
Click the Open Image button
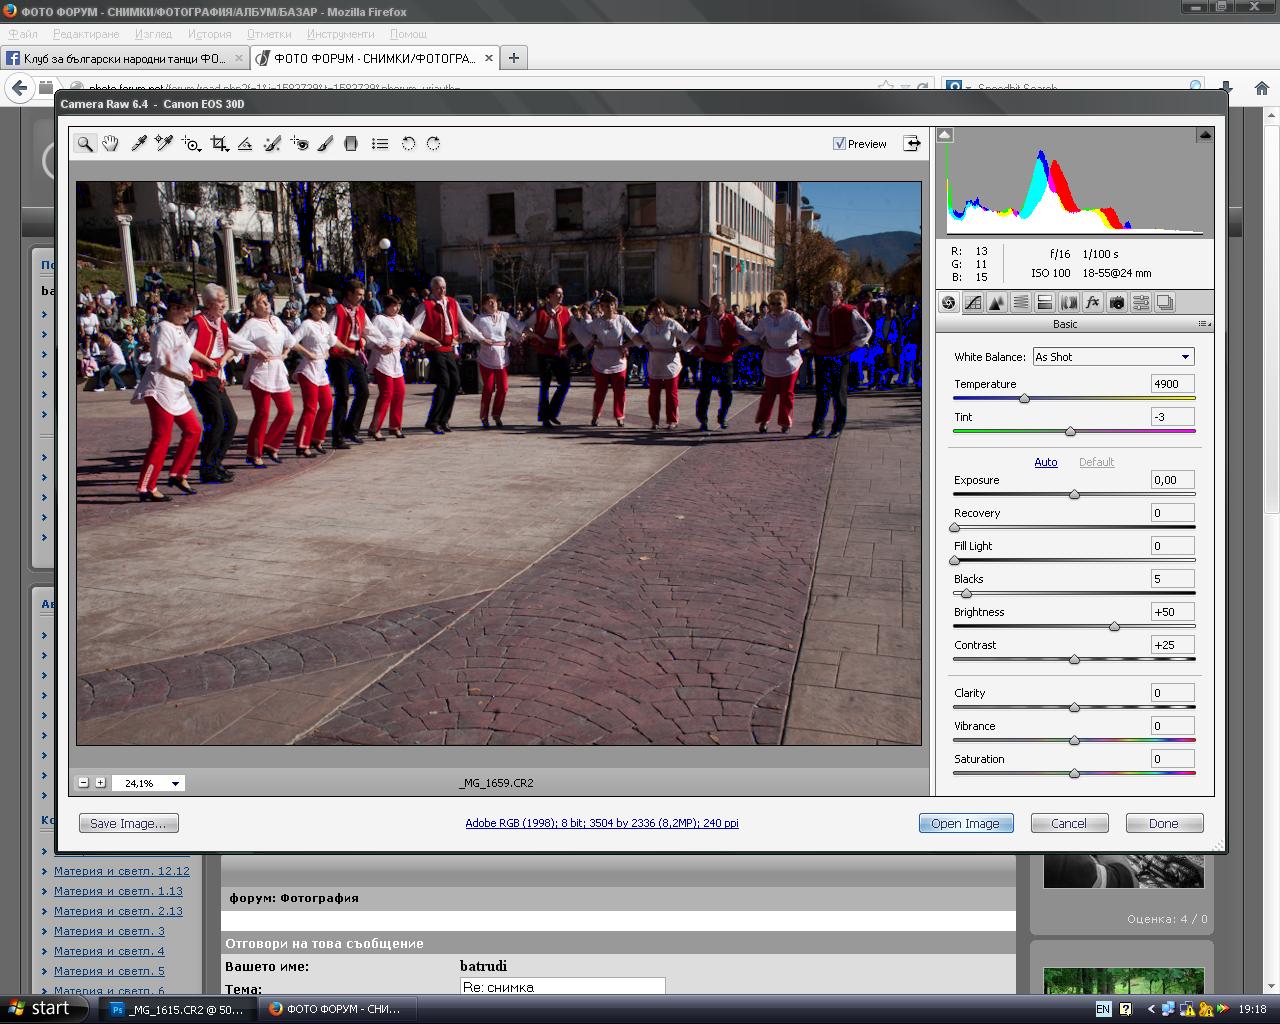pyautogui.click(x=965, y=824)
